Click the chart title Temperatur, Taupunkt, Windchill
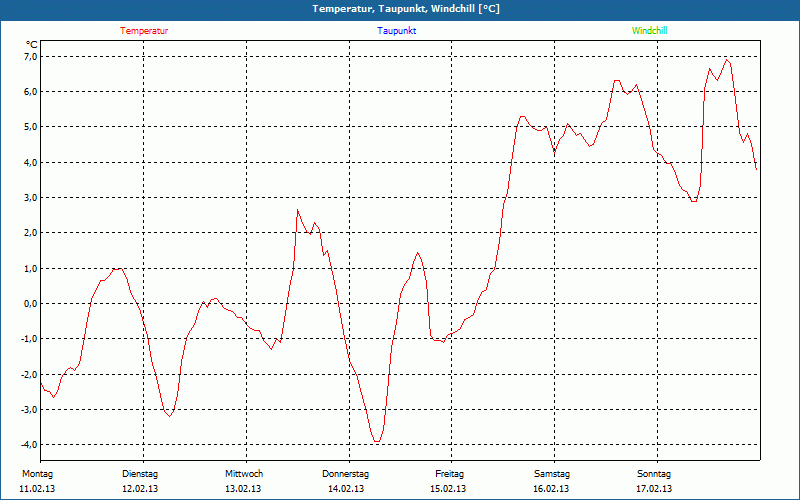 point(406,9)
